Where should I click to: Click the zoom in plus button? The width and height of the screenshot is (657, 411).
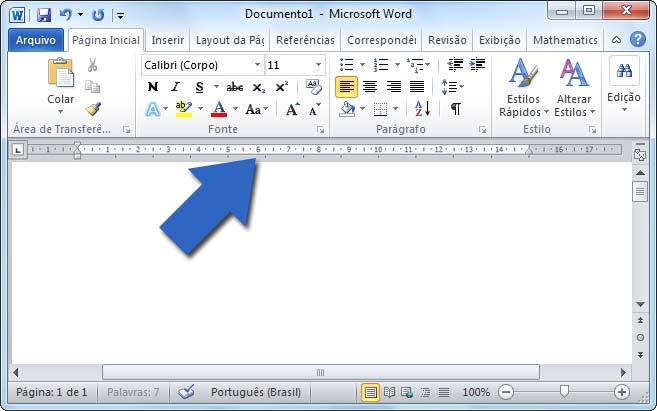pos(622,392)
